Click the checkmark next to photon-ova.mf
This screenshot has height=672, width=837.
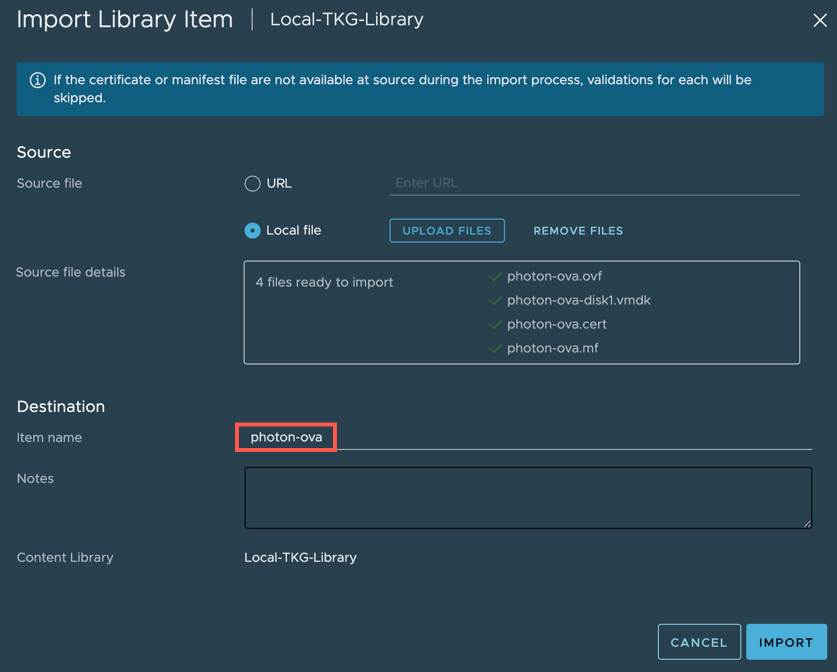pos(495,349)
